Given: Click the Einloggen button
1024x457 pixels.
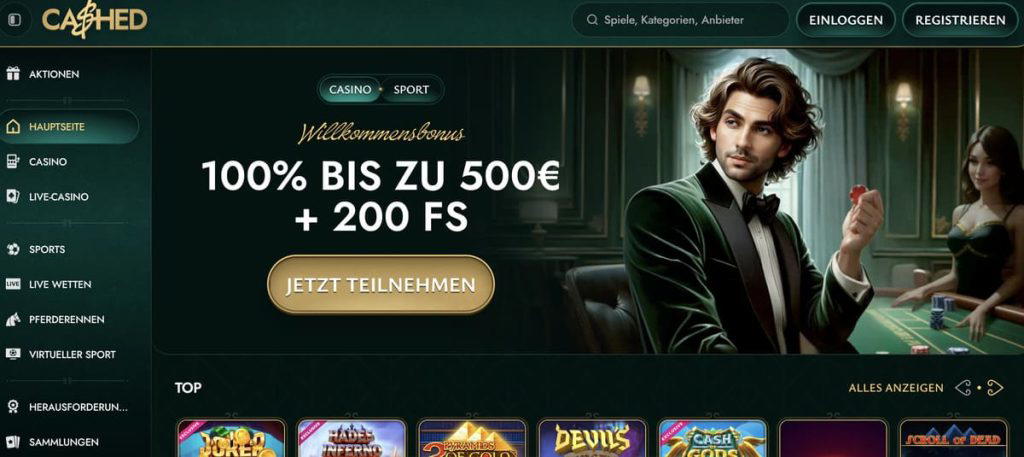Looking at the screenshot, I should (x=846, y=20).
